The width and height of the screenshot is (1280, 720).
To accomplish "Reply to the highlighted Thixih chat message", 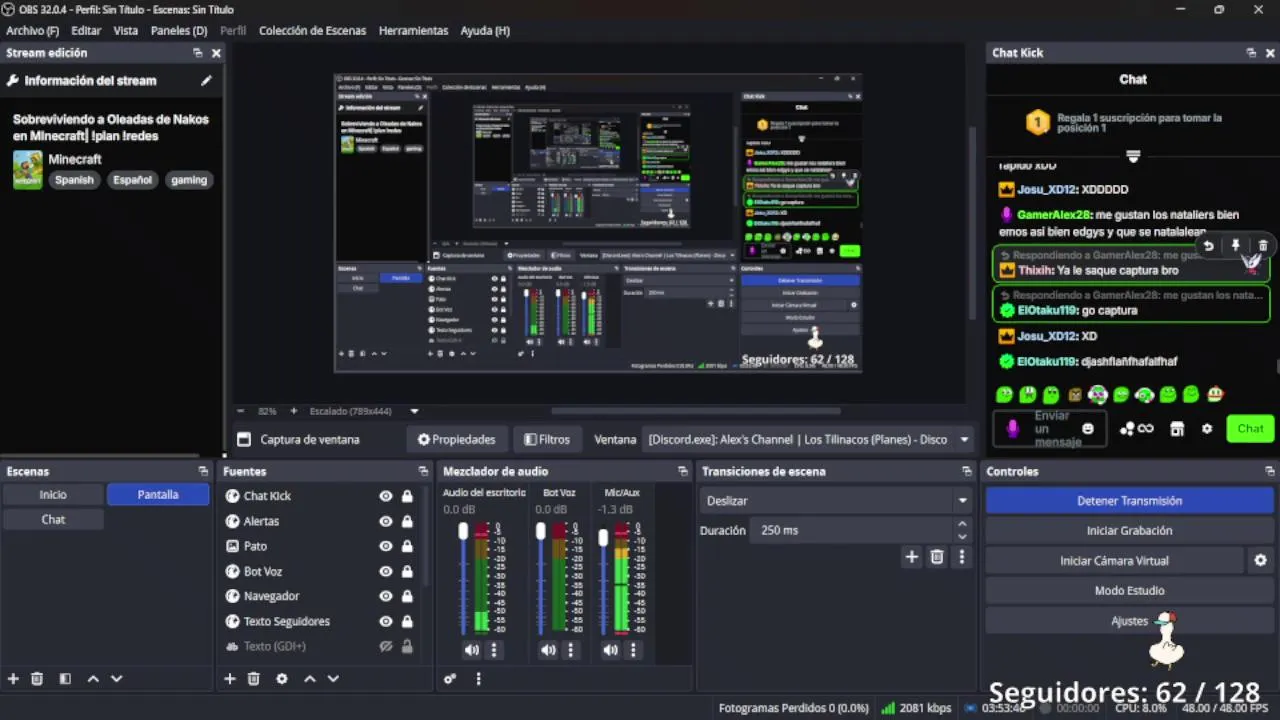I will click(1208, 246).
